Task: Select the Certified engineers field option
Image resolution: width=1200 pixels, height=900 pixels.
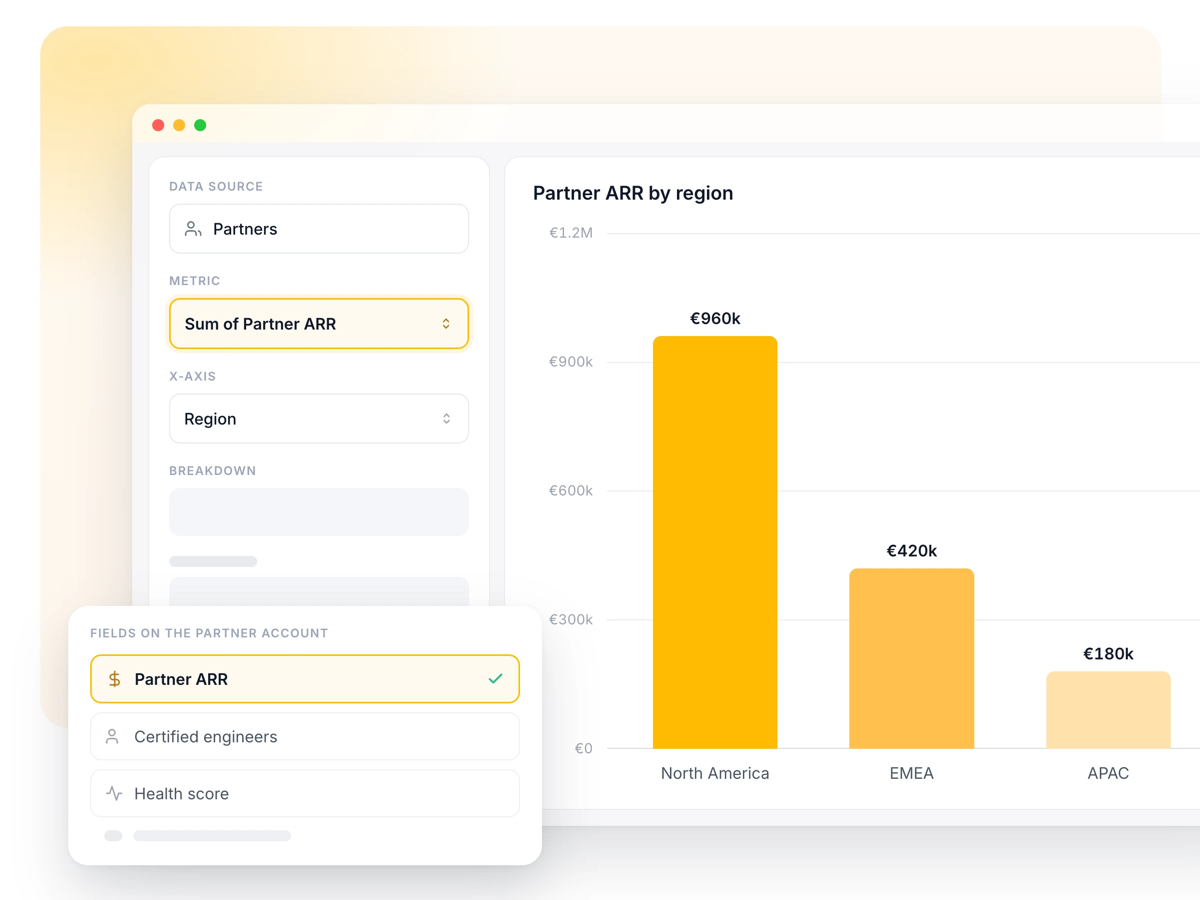Action: coord(305,736)
